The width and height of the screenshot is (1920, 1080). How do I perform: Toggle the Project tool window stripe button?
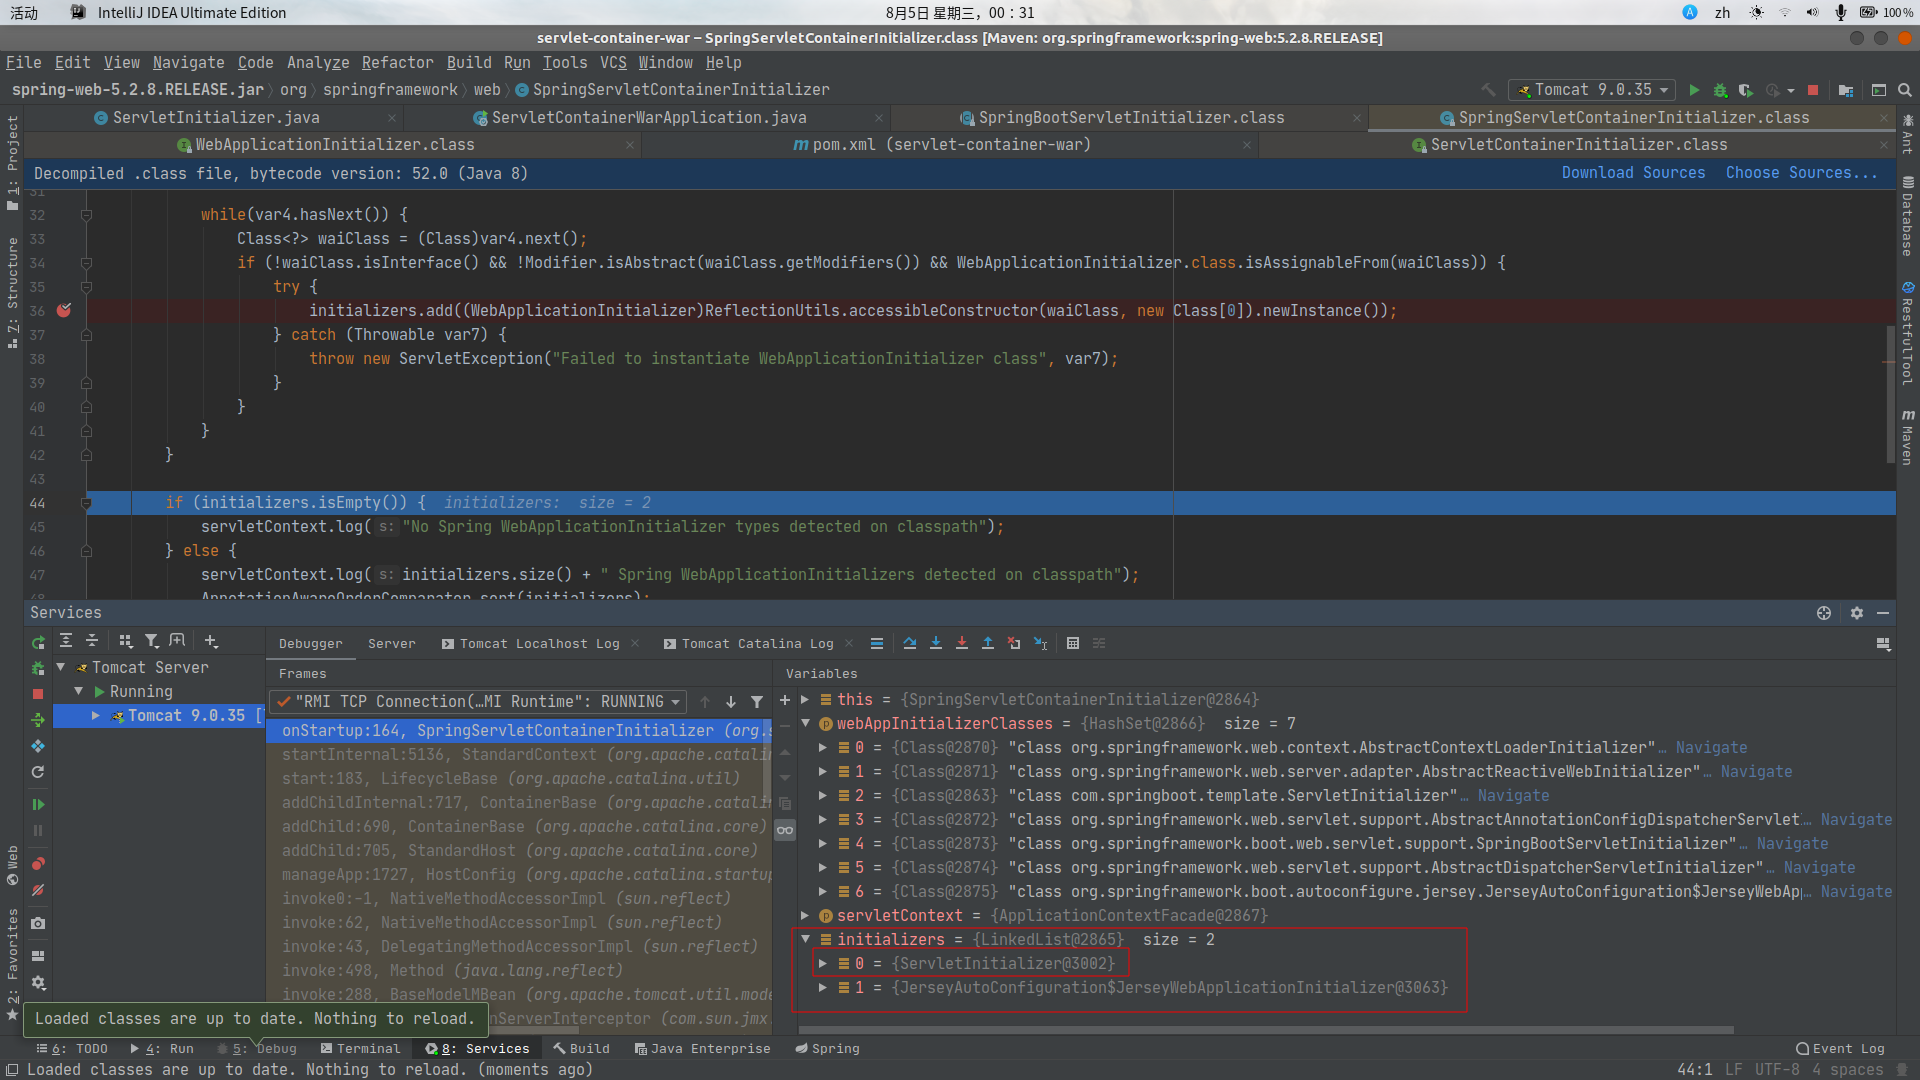click(12, 162)
